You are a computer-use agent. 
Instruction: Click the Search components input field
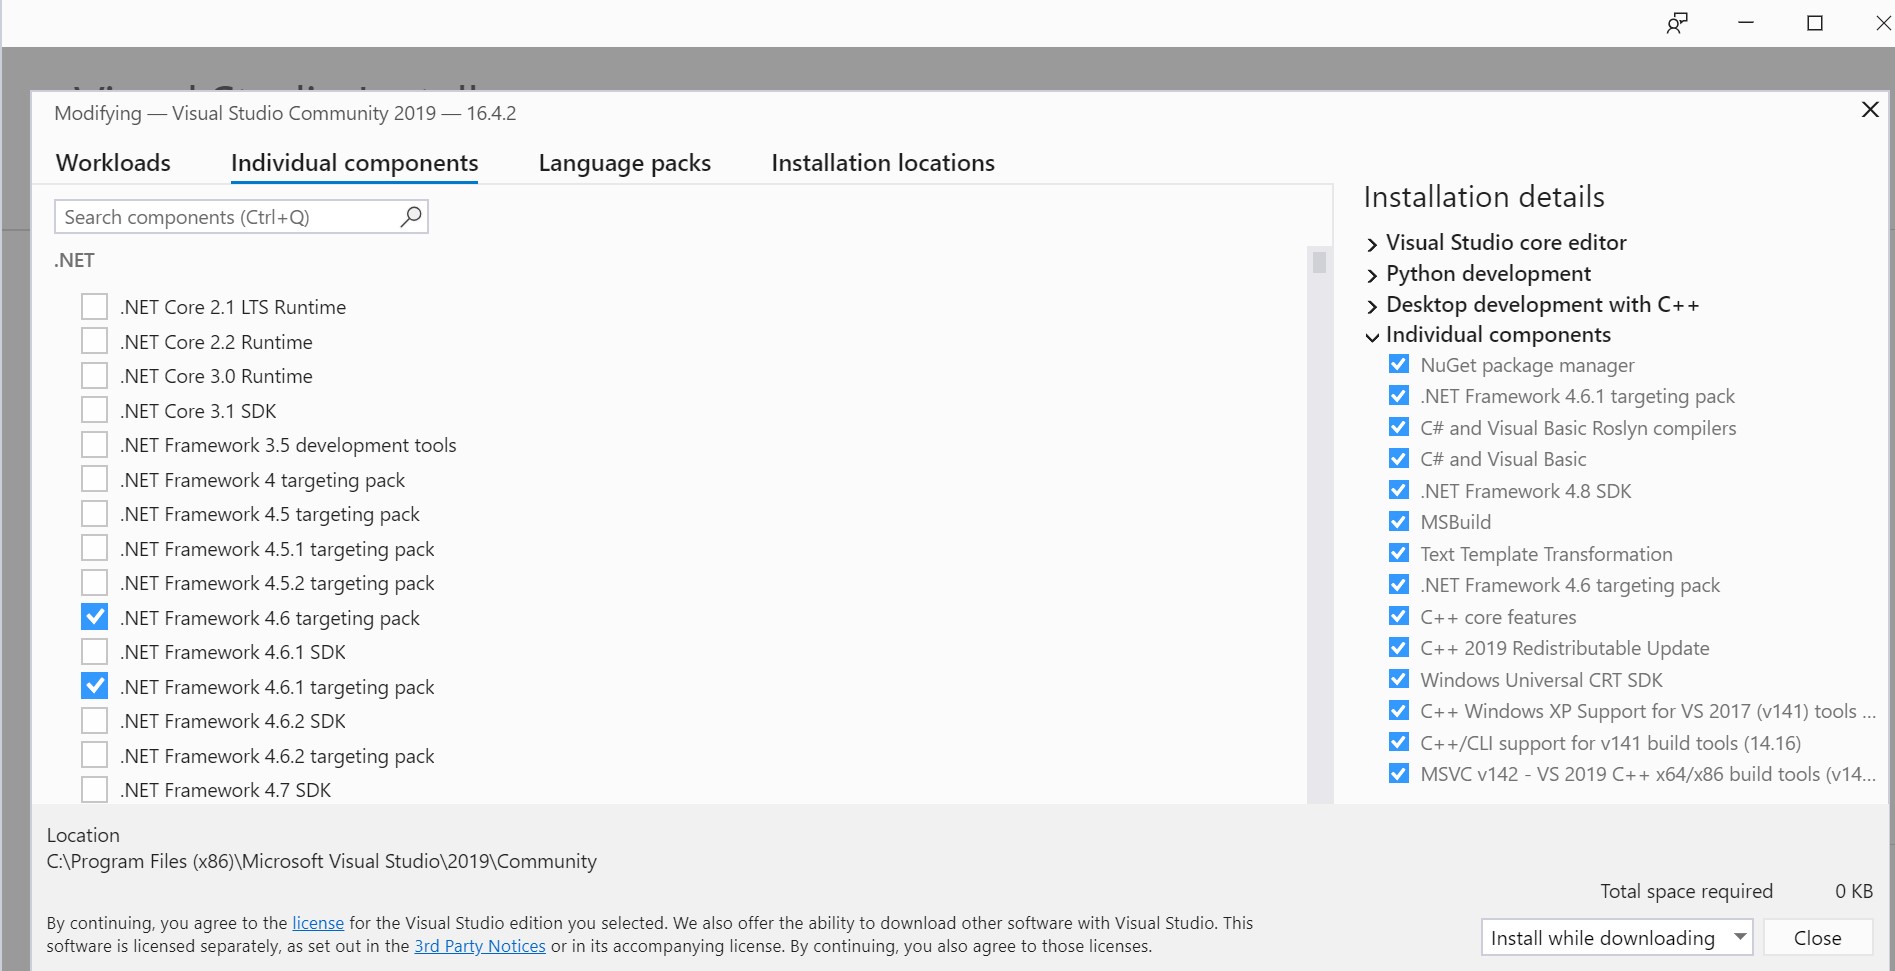pos(228,217)
